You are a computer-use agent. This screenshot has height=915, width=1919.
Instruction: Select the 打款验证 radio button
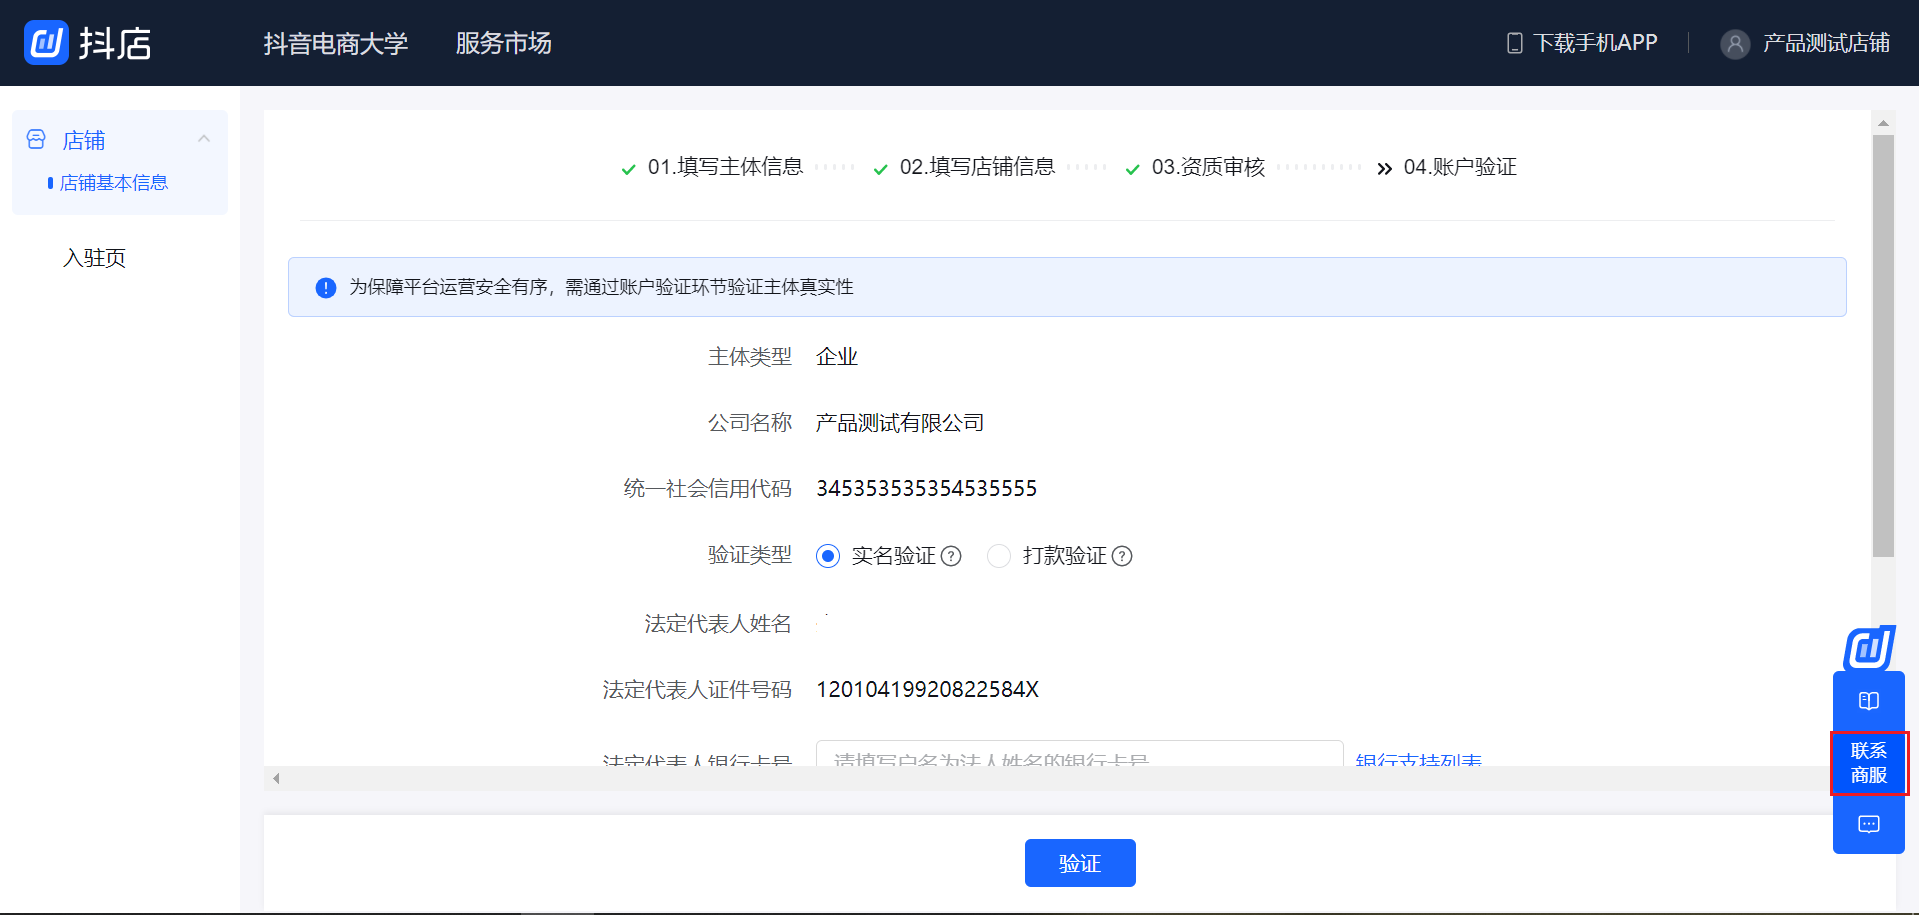(x=999, y=556)
